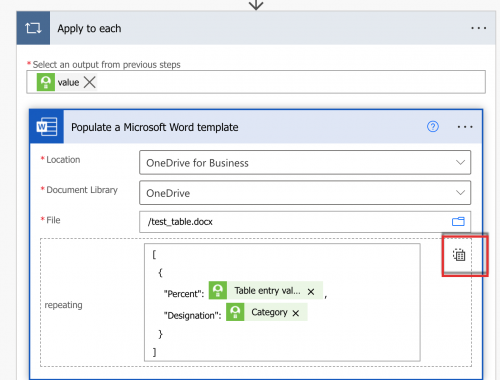Click the /test_table.docx file field
The image size is (500, 380).
tap(305, 222)
